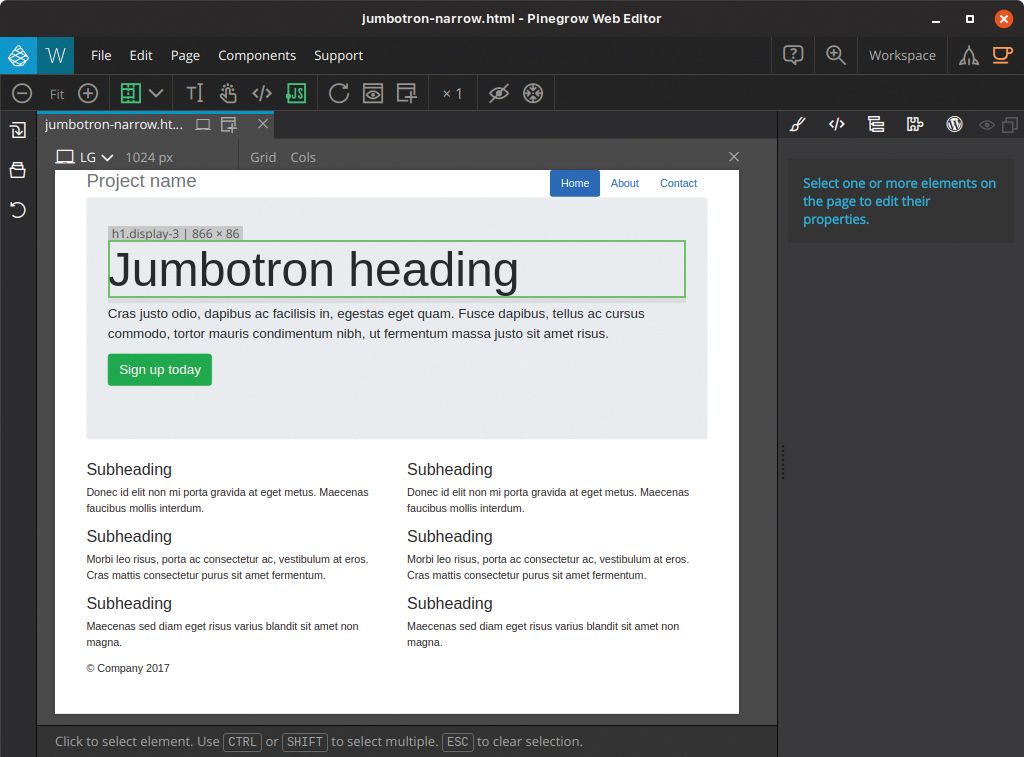Viewport: 1024px width, 757px height.
Task: Refresh the page with the circular arrow icon
Action: click(339, 92)
